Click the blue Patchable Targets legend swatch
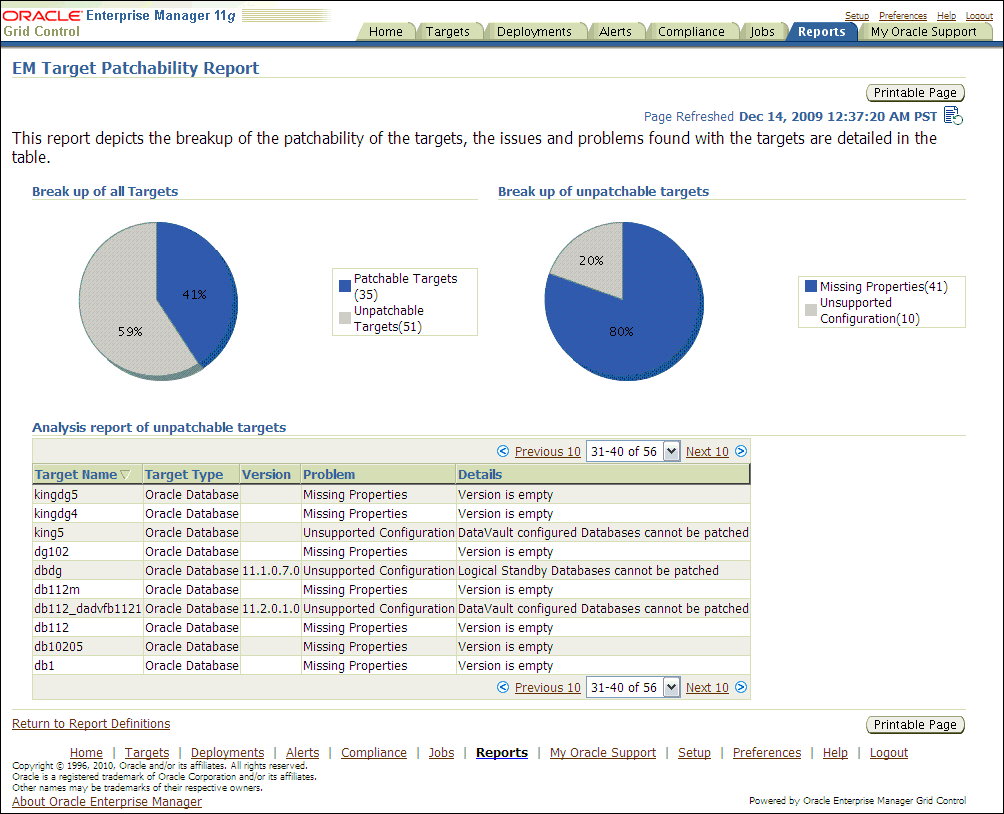 [x=344, y=286]
